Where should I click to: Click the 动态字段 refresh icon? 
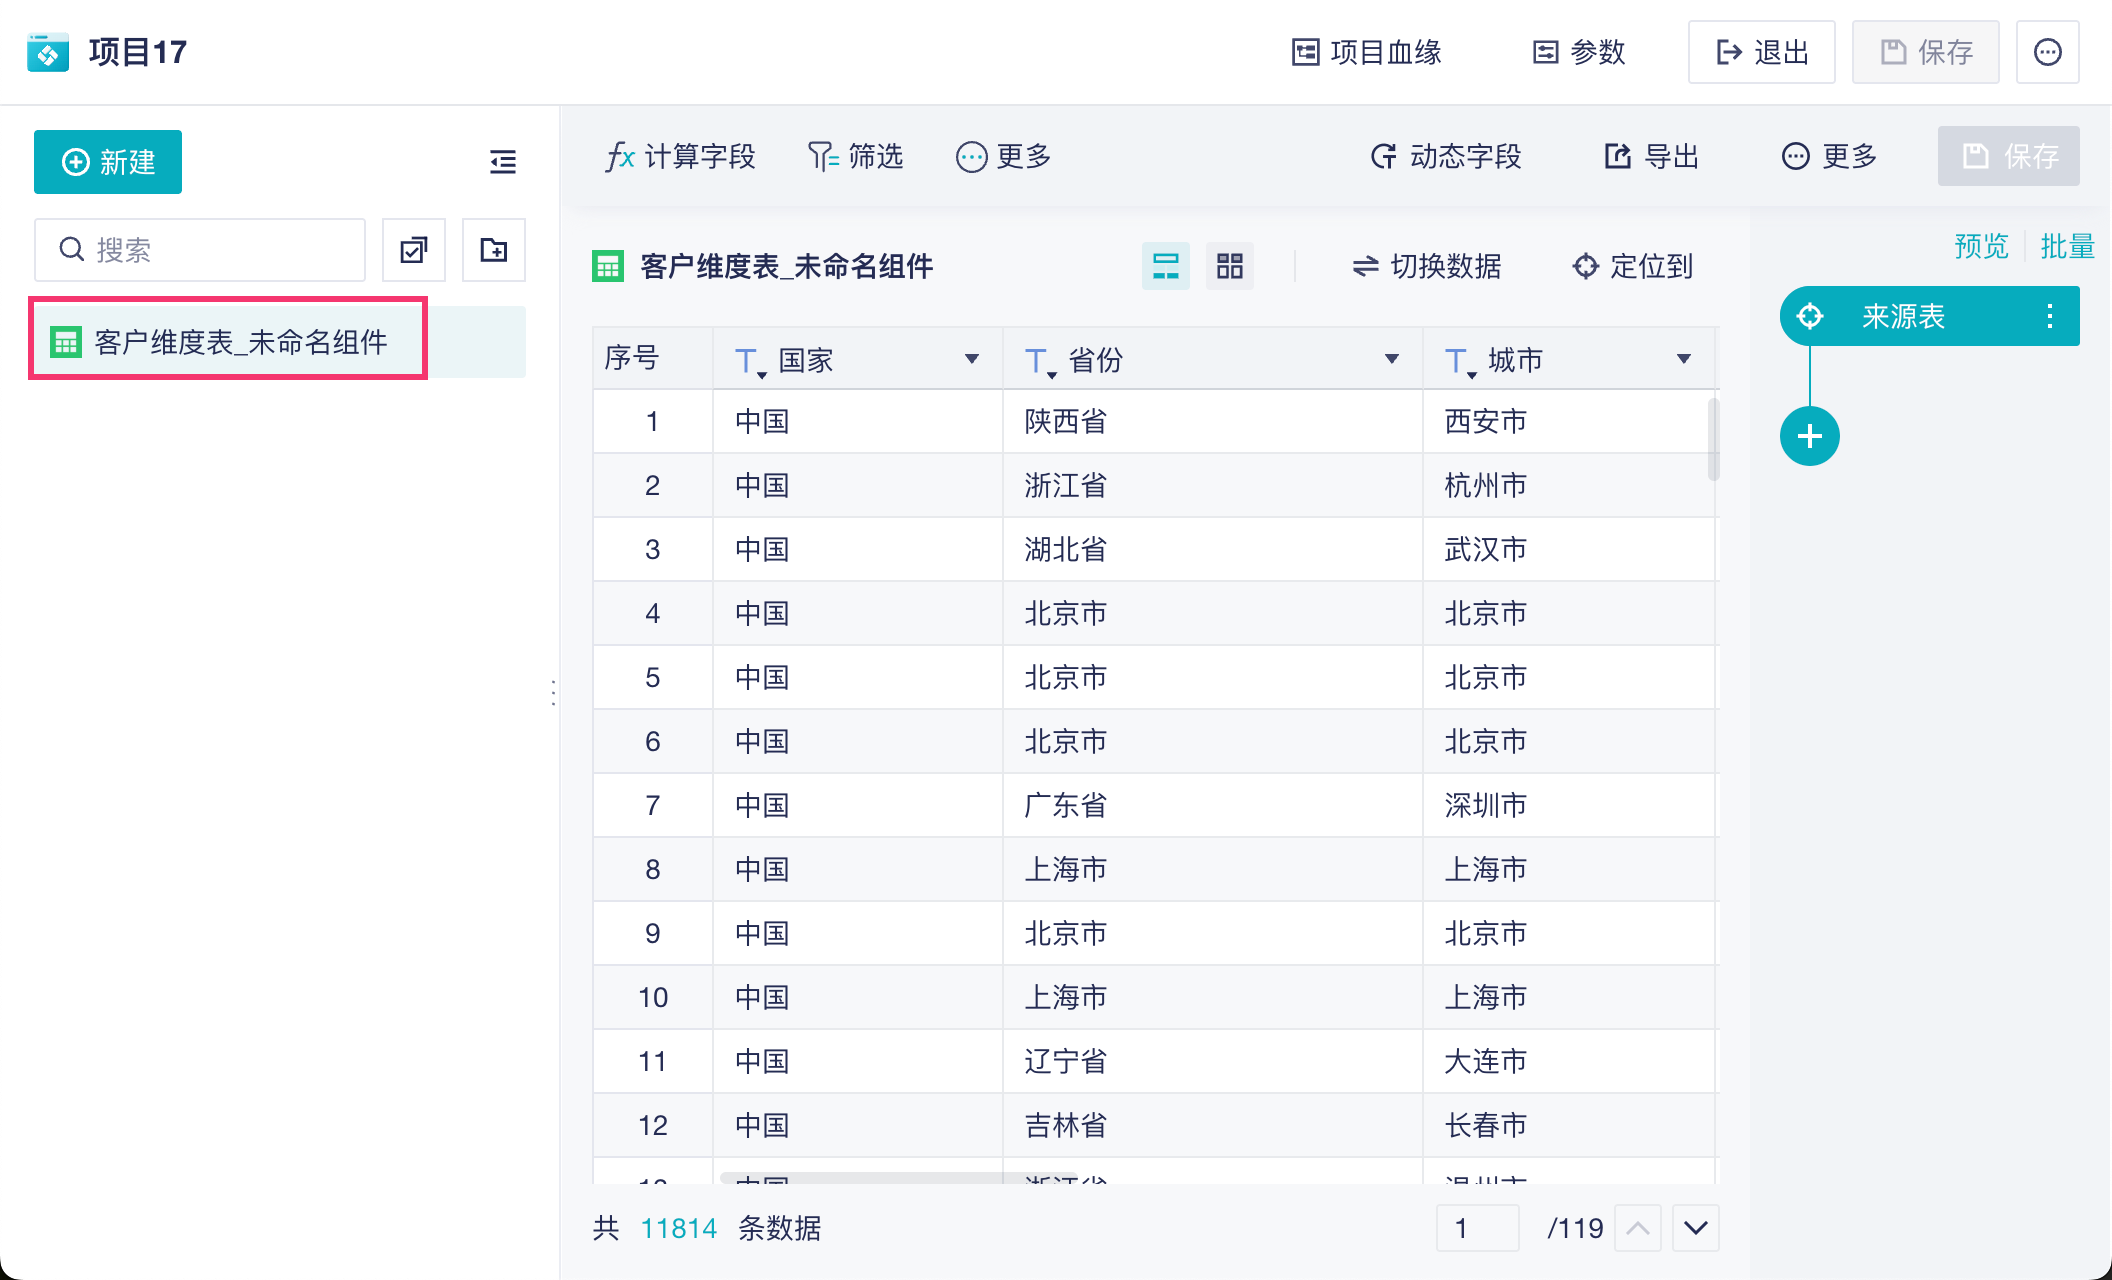[x=1384, y=157]
